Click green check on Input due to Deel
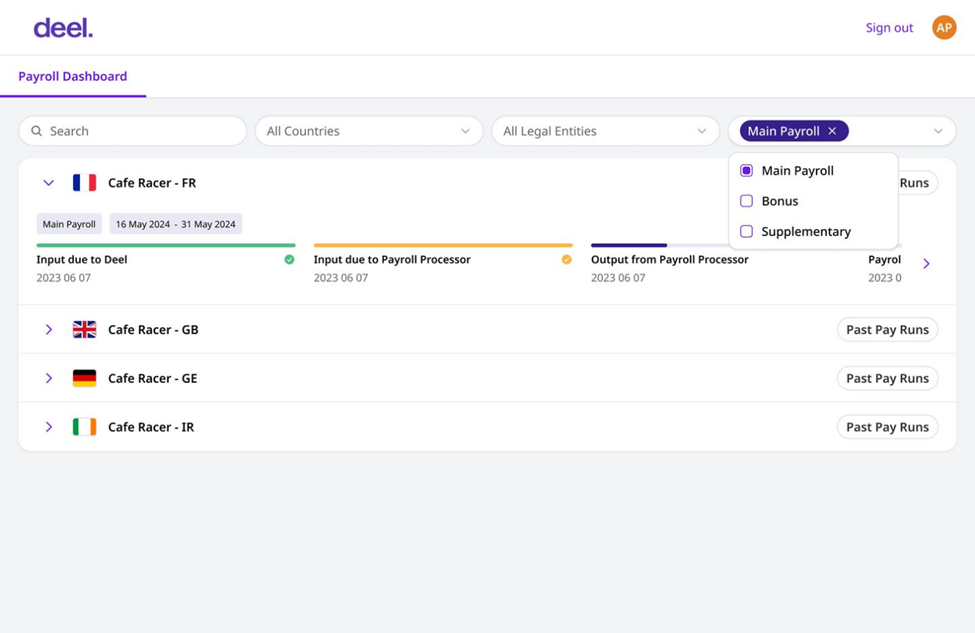This screenshot has width=975, height=633. [x=289, y=259]
